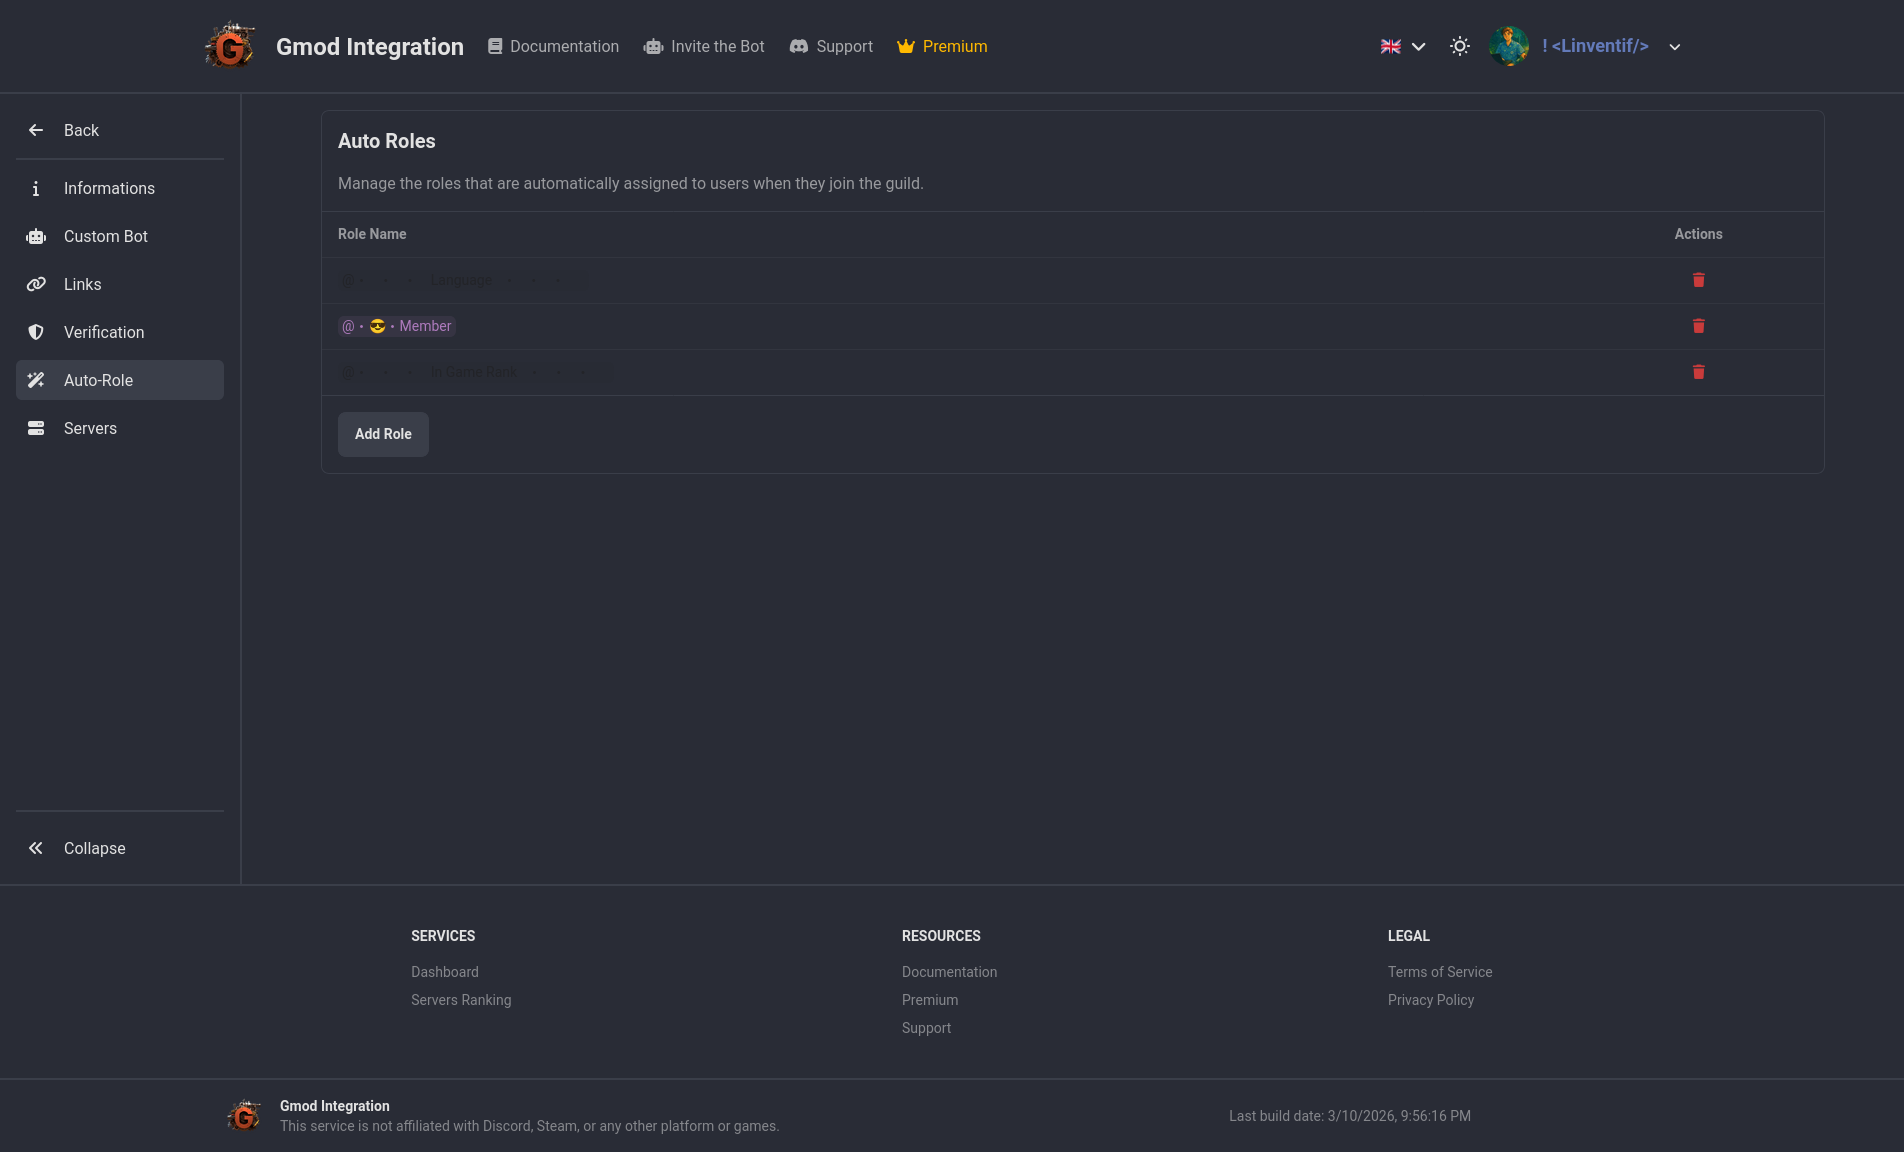This screenshot has width=1904, height=1152.
Task: Remove the Member role with trash icon
Action: 1698,326
